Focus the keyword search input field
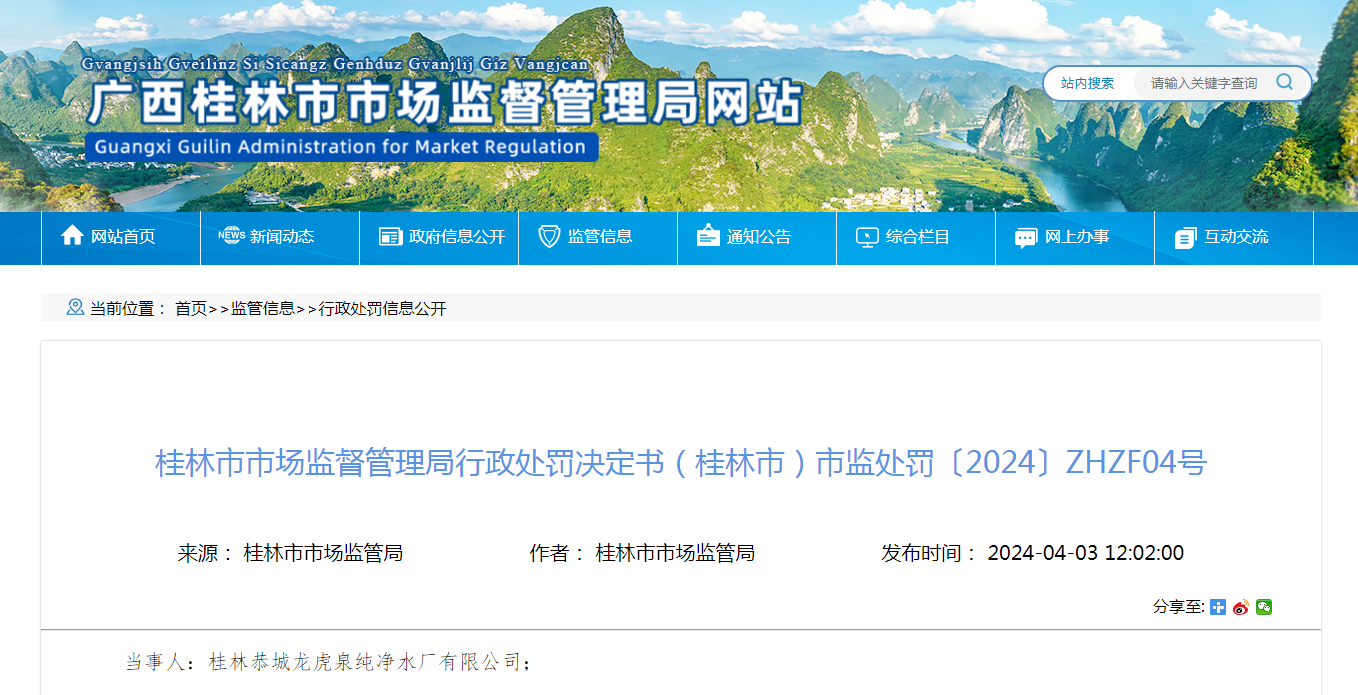Image resolution: width=1358 pixels, height=695 pixels. point(1204,83)
